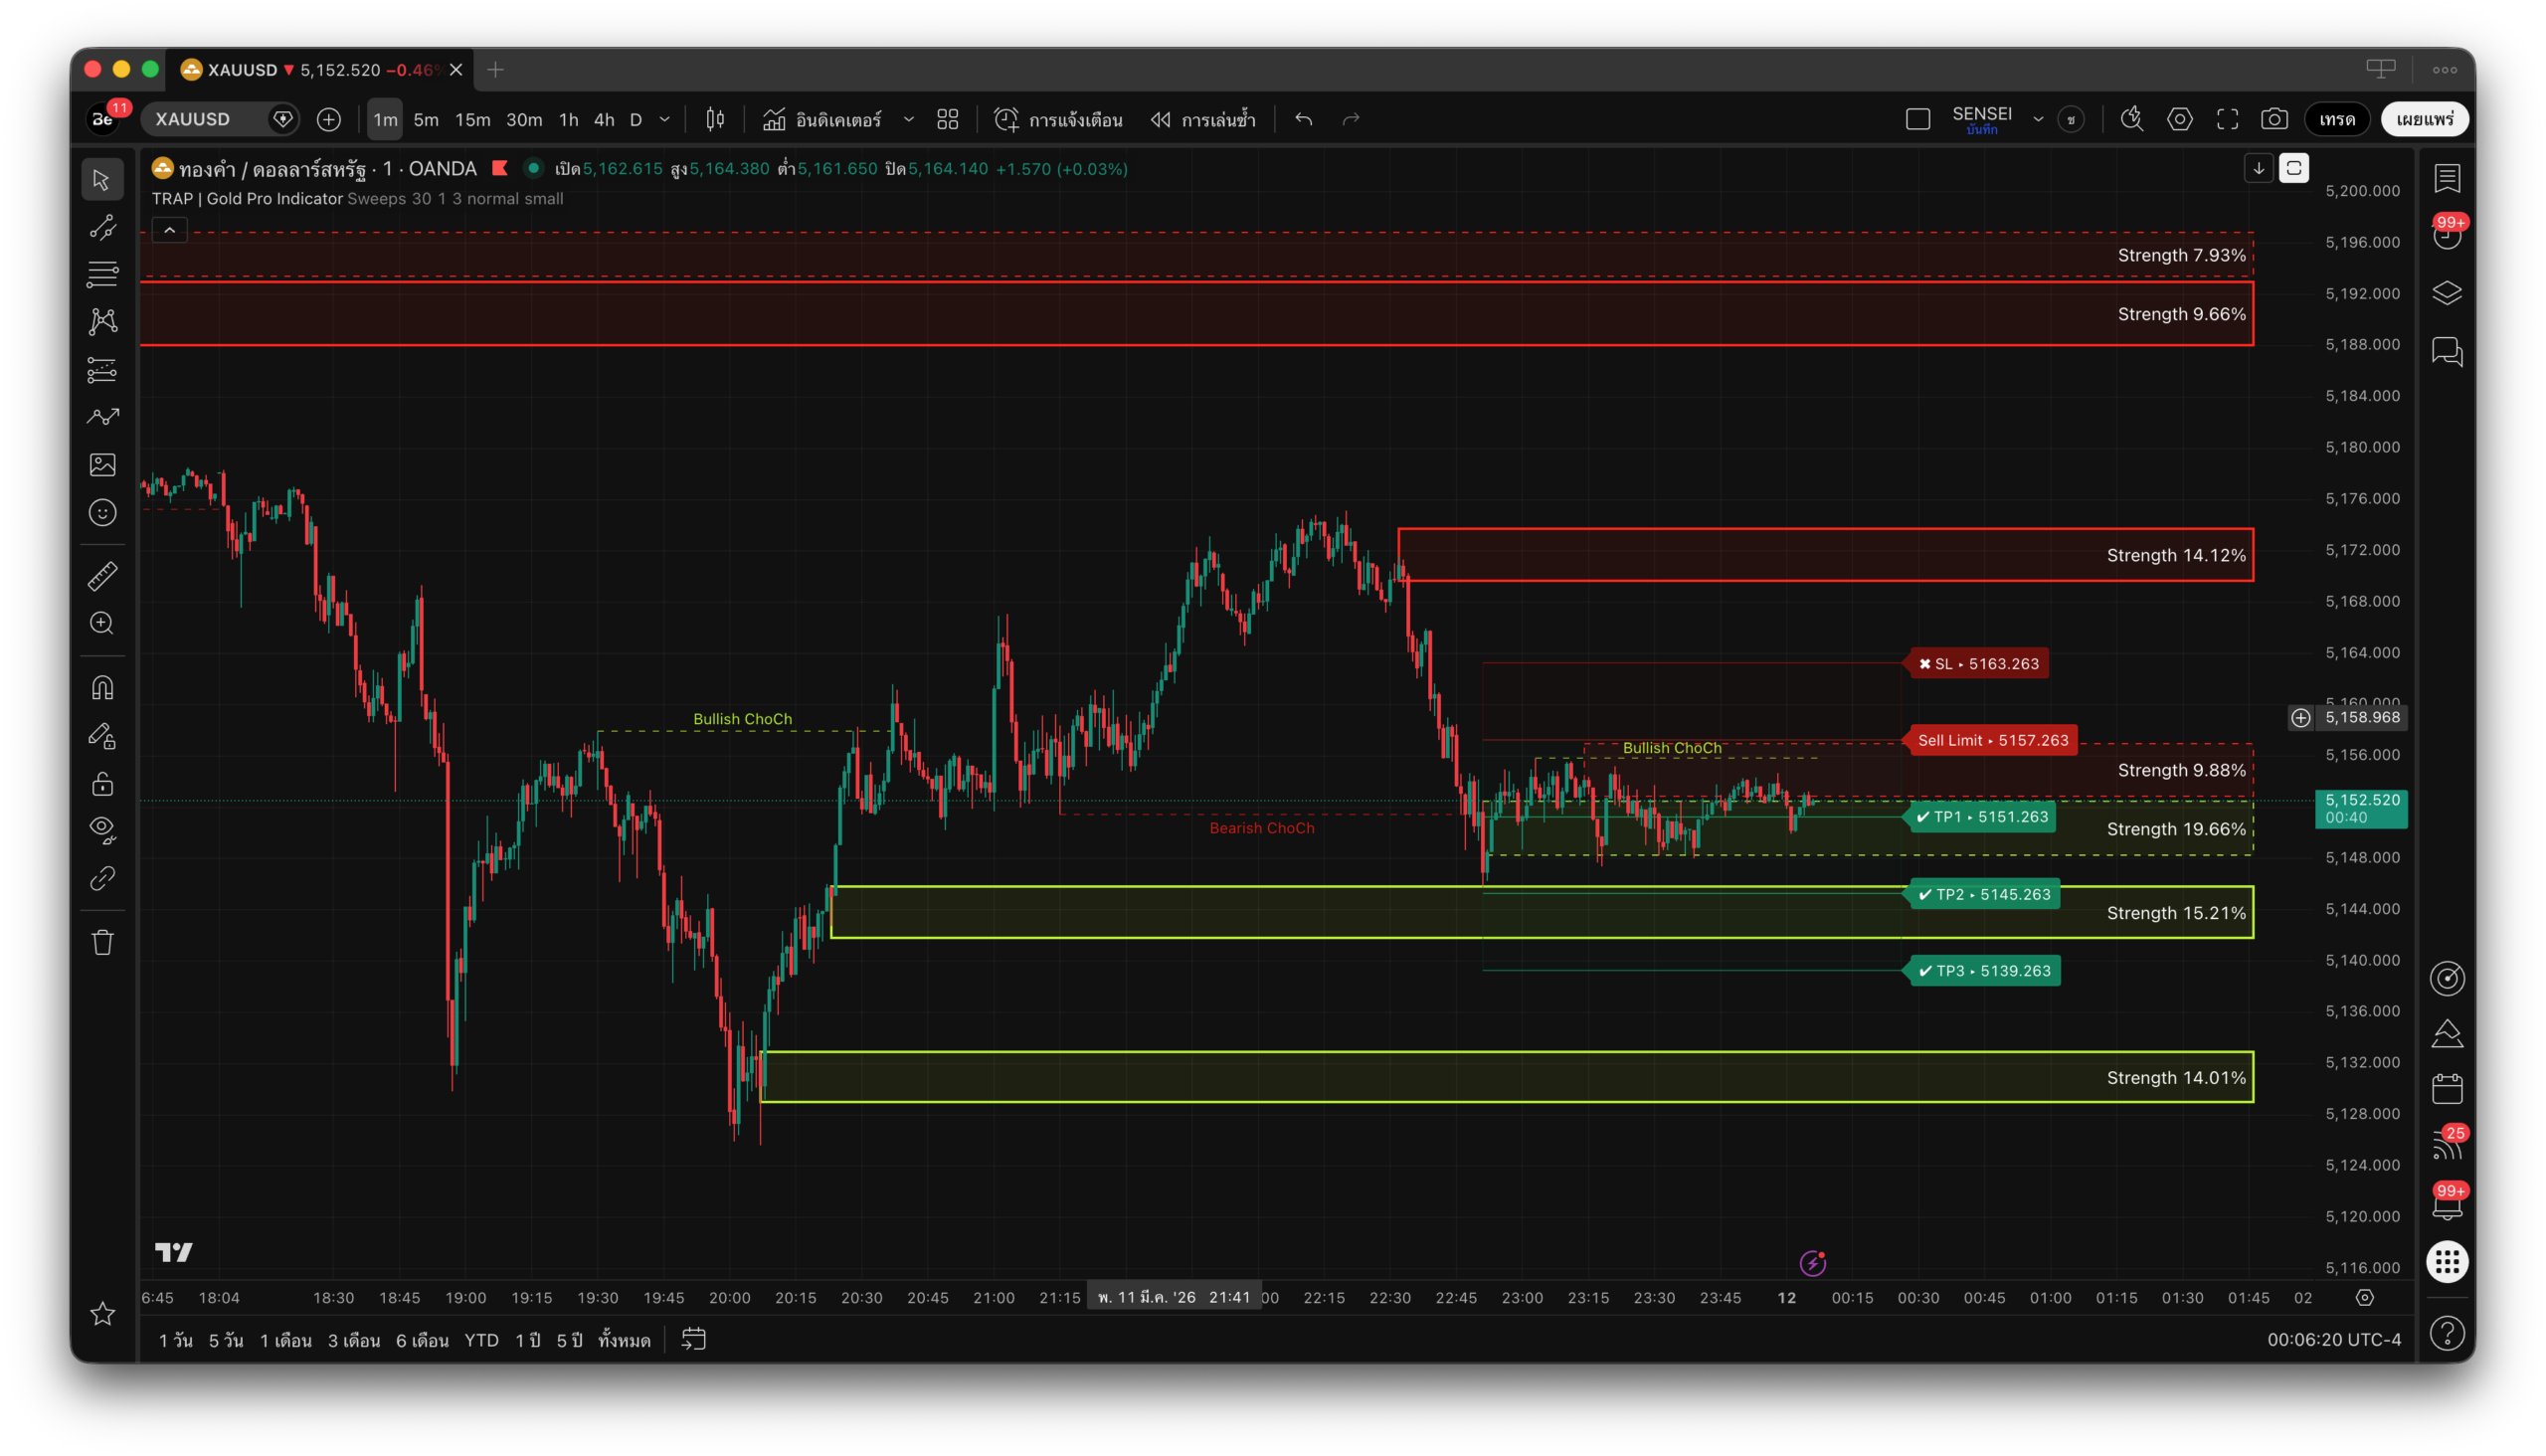The height and width of the screenshot is (1456, 2546).
Task: Toggle lock all drawings padlock
Action: click(102, 783)
